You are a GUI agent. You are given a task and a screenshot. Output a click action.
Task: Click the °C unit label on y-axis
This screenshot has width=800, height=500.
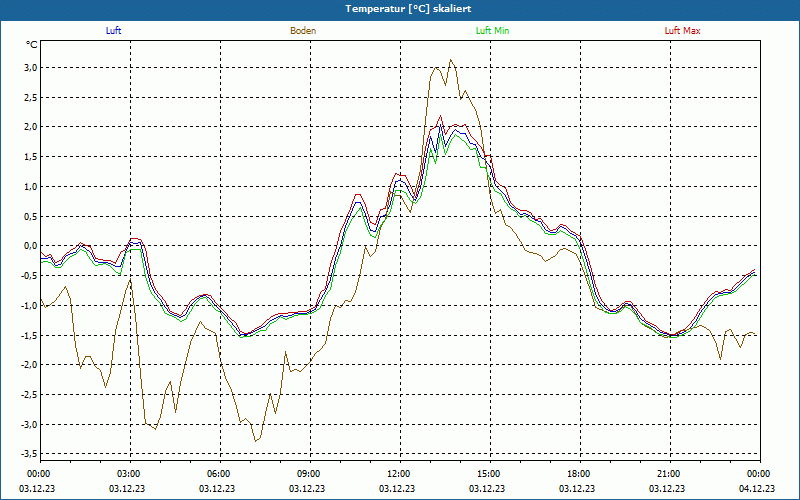click(31, 45)
